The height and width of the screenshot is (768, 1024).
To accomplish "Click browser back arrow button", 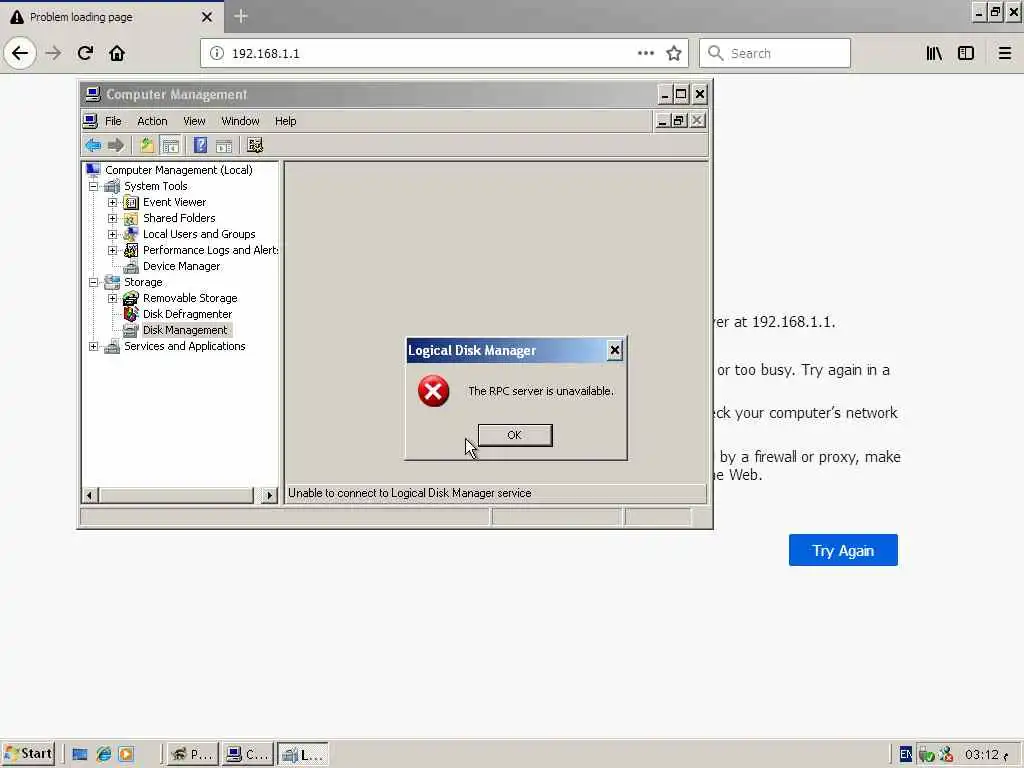I will point(20,53).
